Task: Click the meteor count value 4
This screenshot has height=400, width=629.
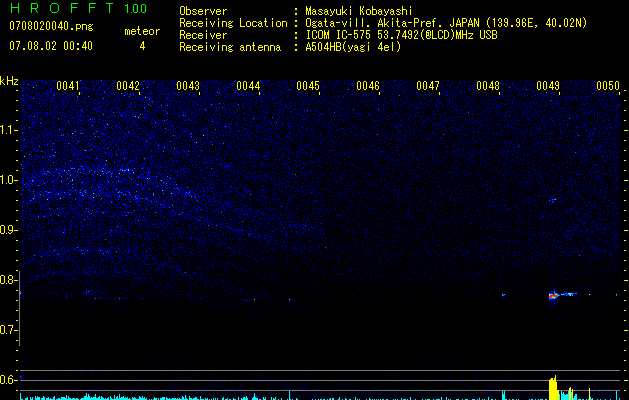Action: (x=142, y=46)
